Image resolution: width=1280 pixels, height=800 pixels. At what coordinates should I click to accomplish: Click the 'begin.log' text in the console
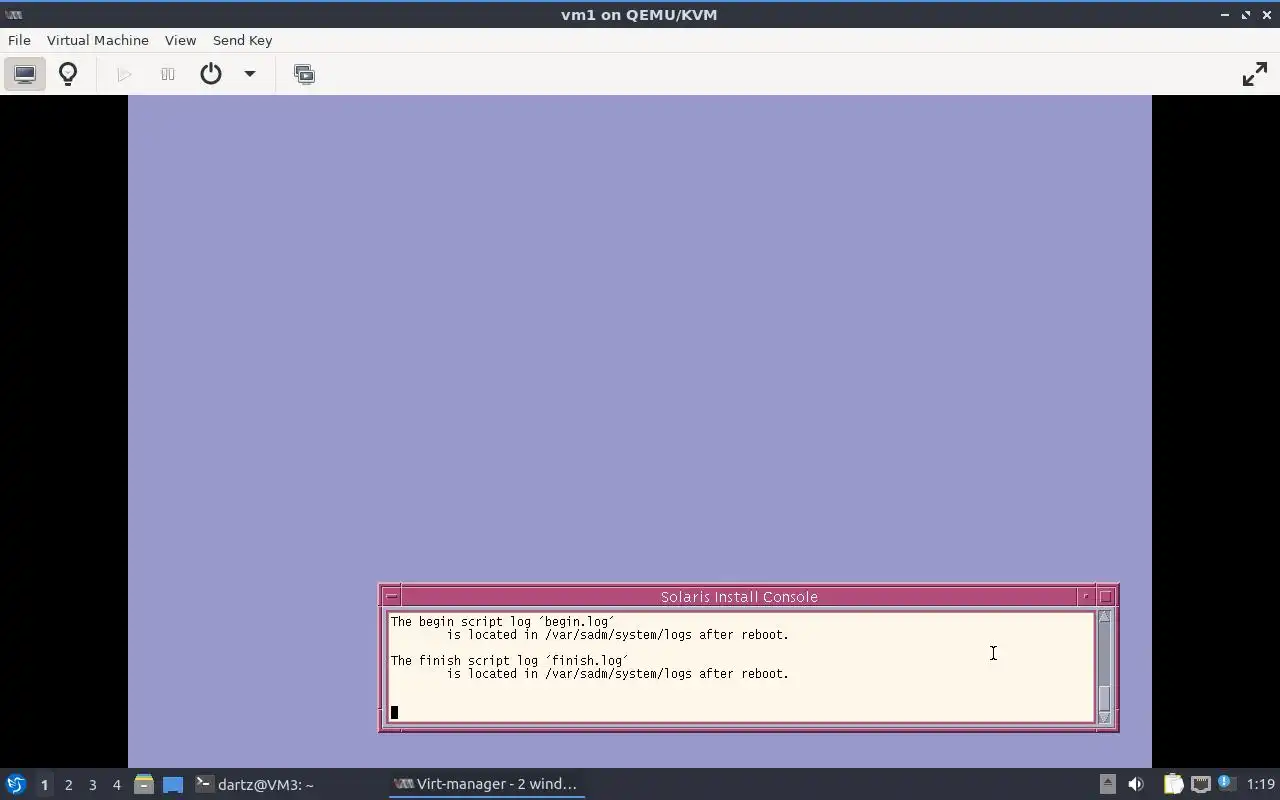577,622
